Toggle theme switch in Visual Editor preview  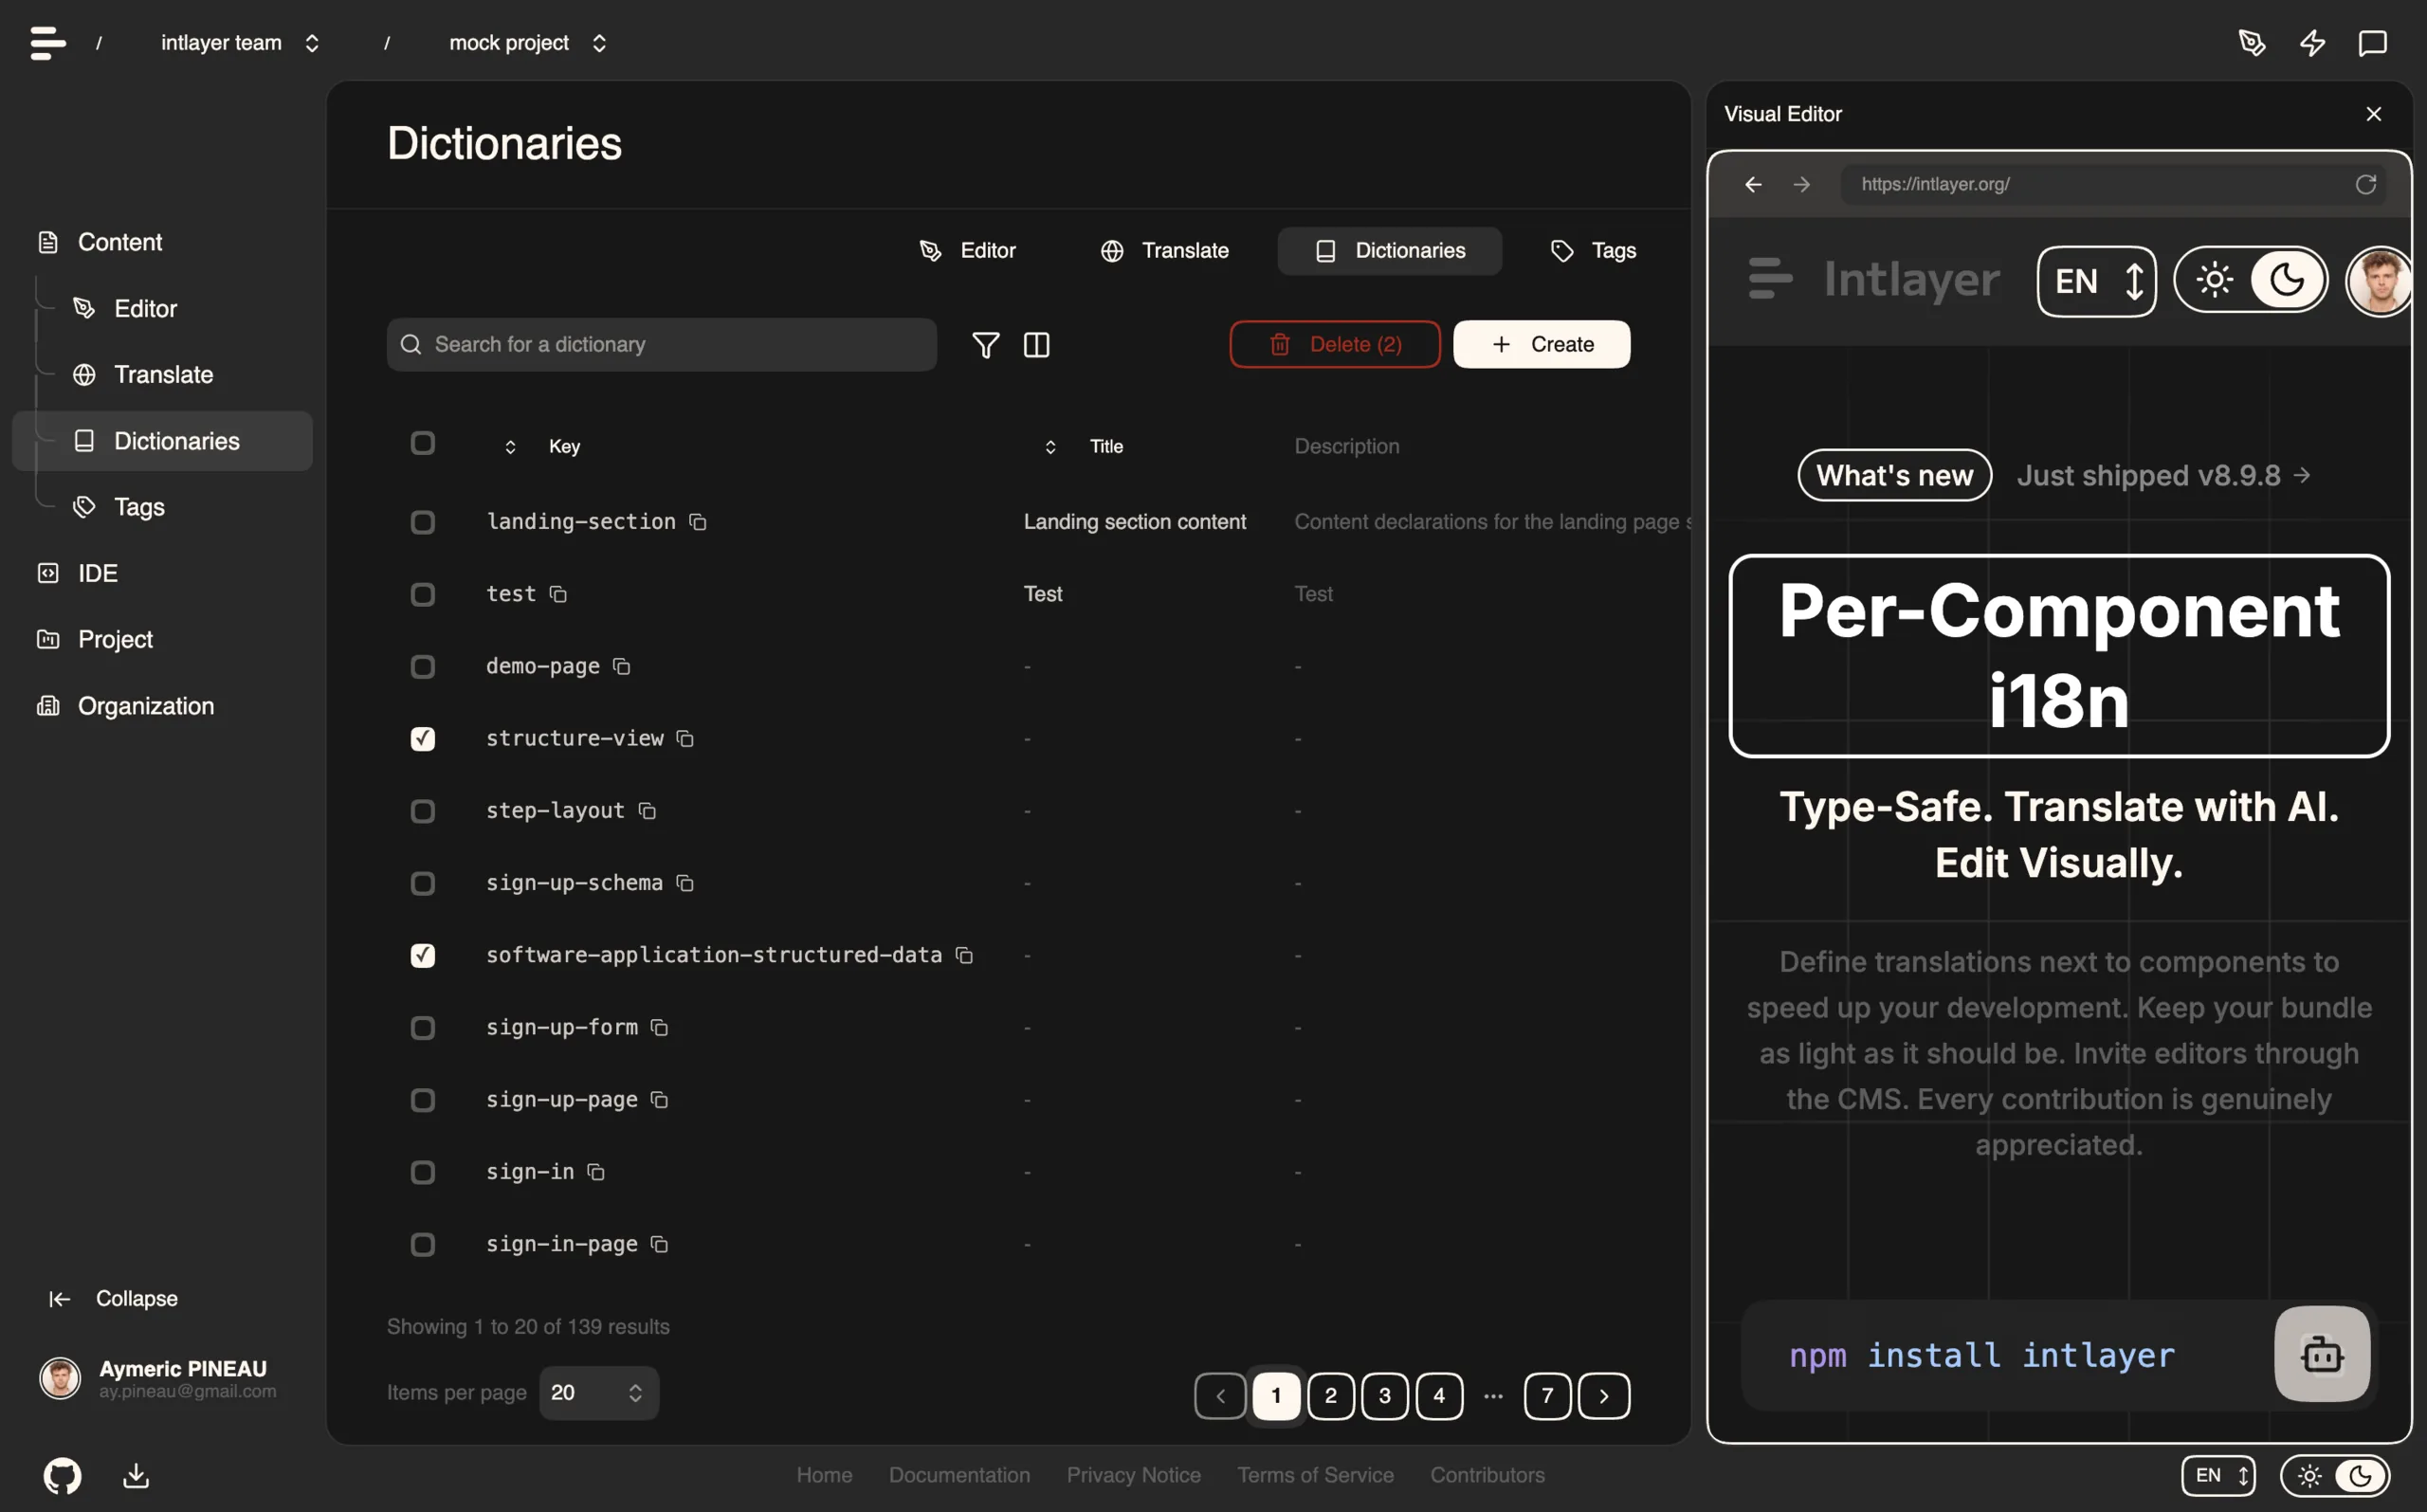(2251, 280)
